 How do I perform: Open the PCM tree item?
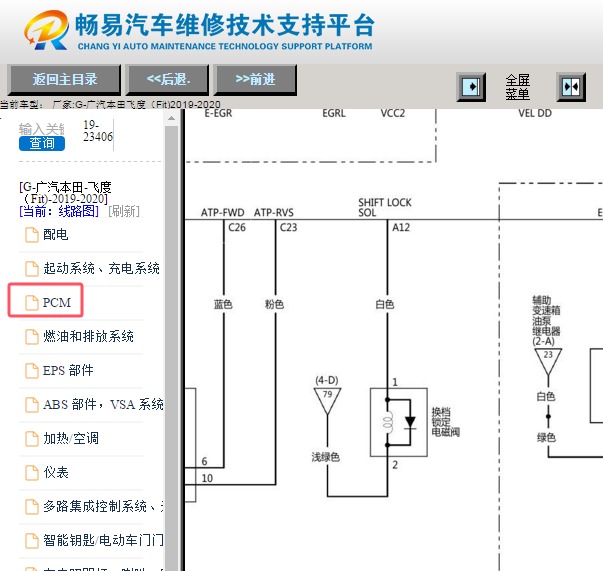(57, 303)
